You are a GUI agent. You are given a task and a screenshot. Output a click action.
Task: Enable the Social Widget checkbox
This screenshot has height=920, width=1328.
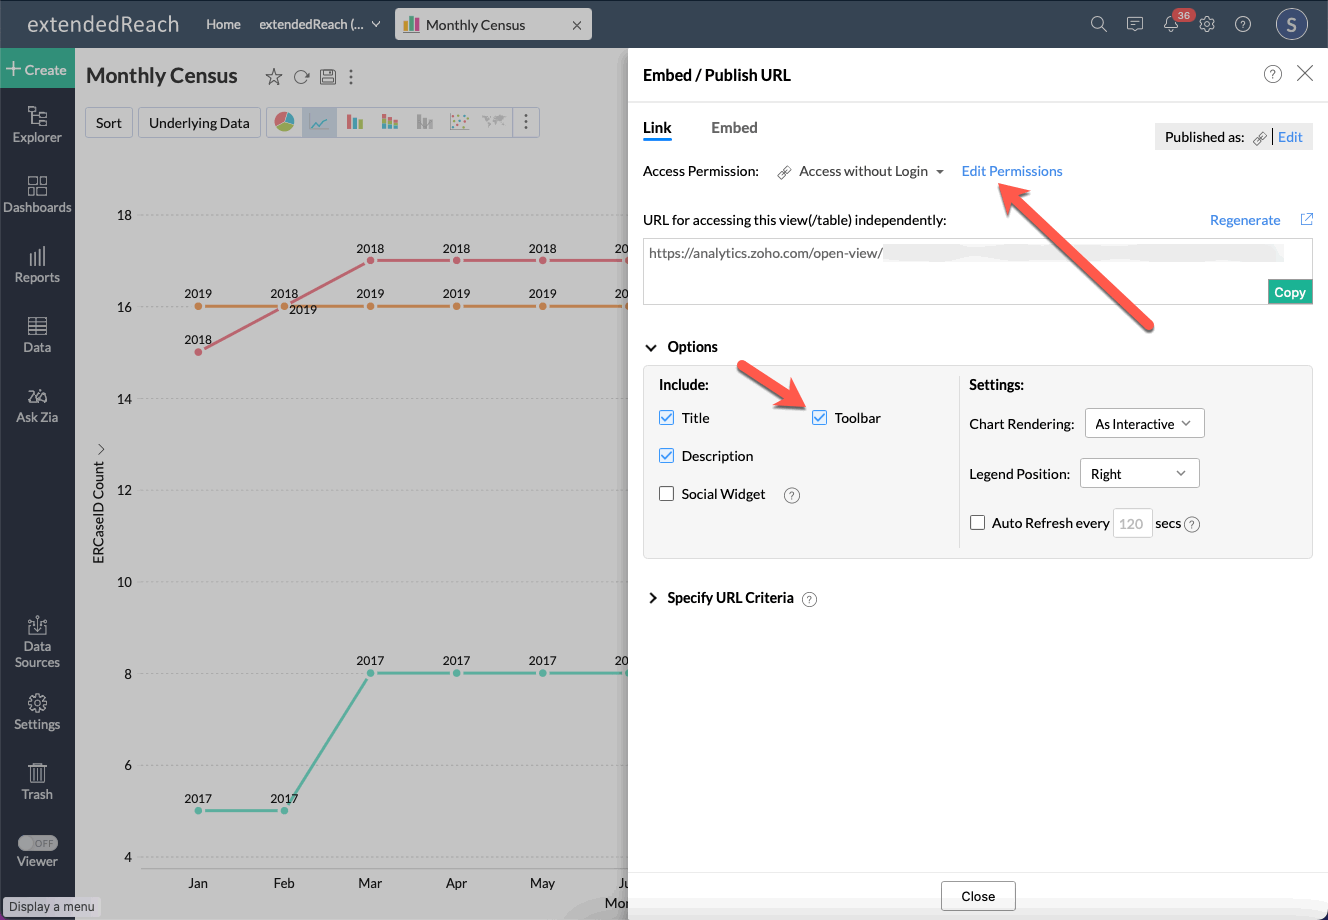point(666,494)
